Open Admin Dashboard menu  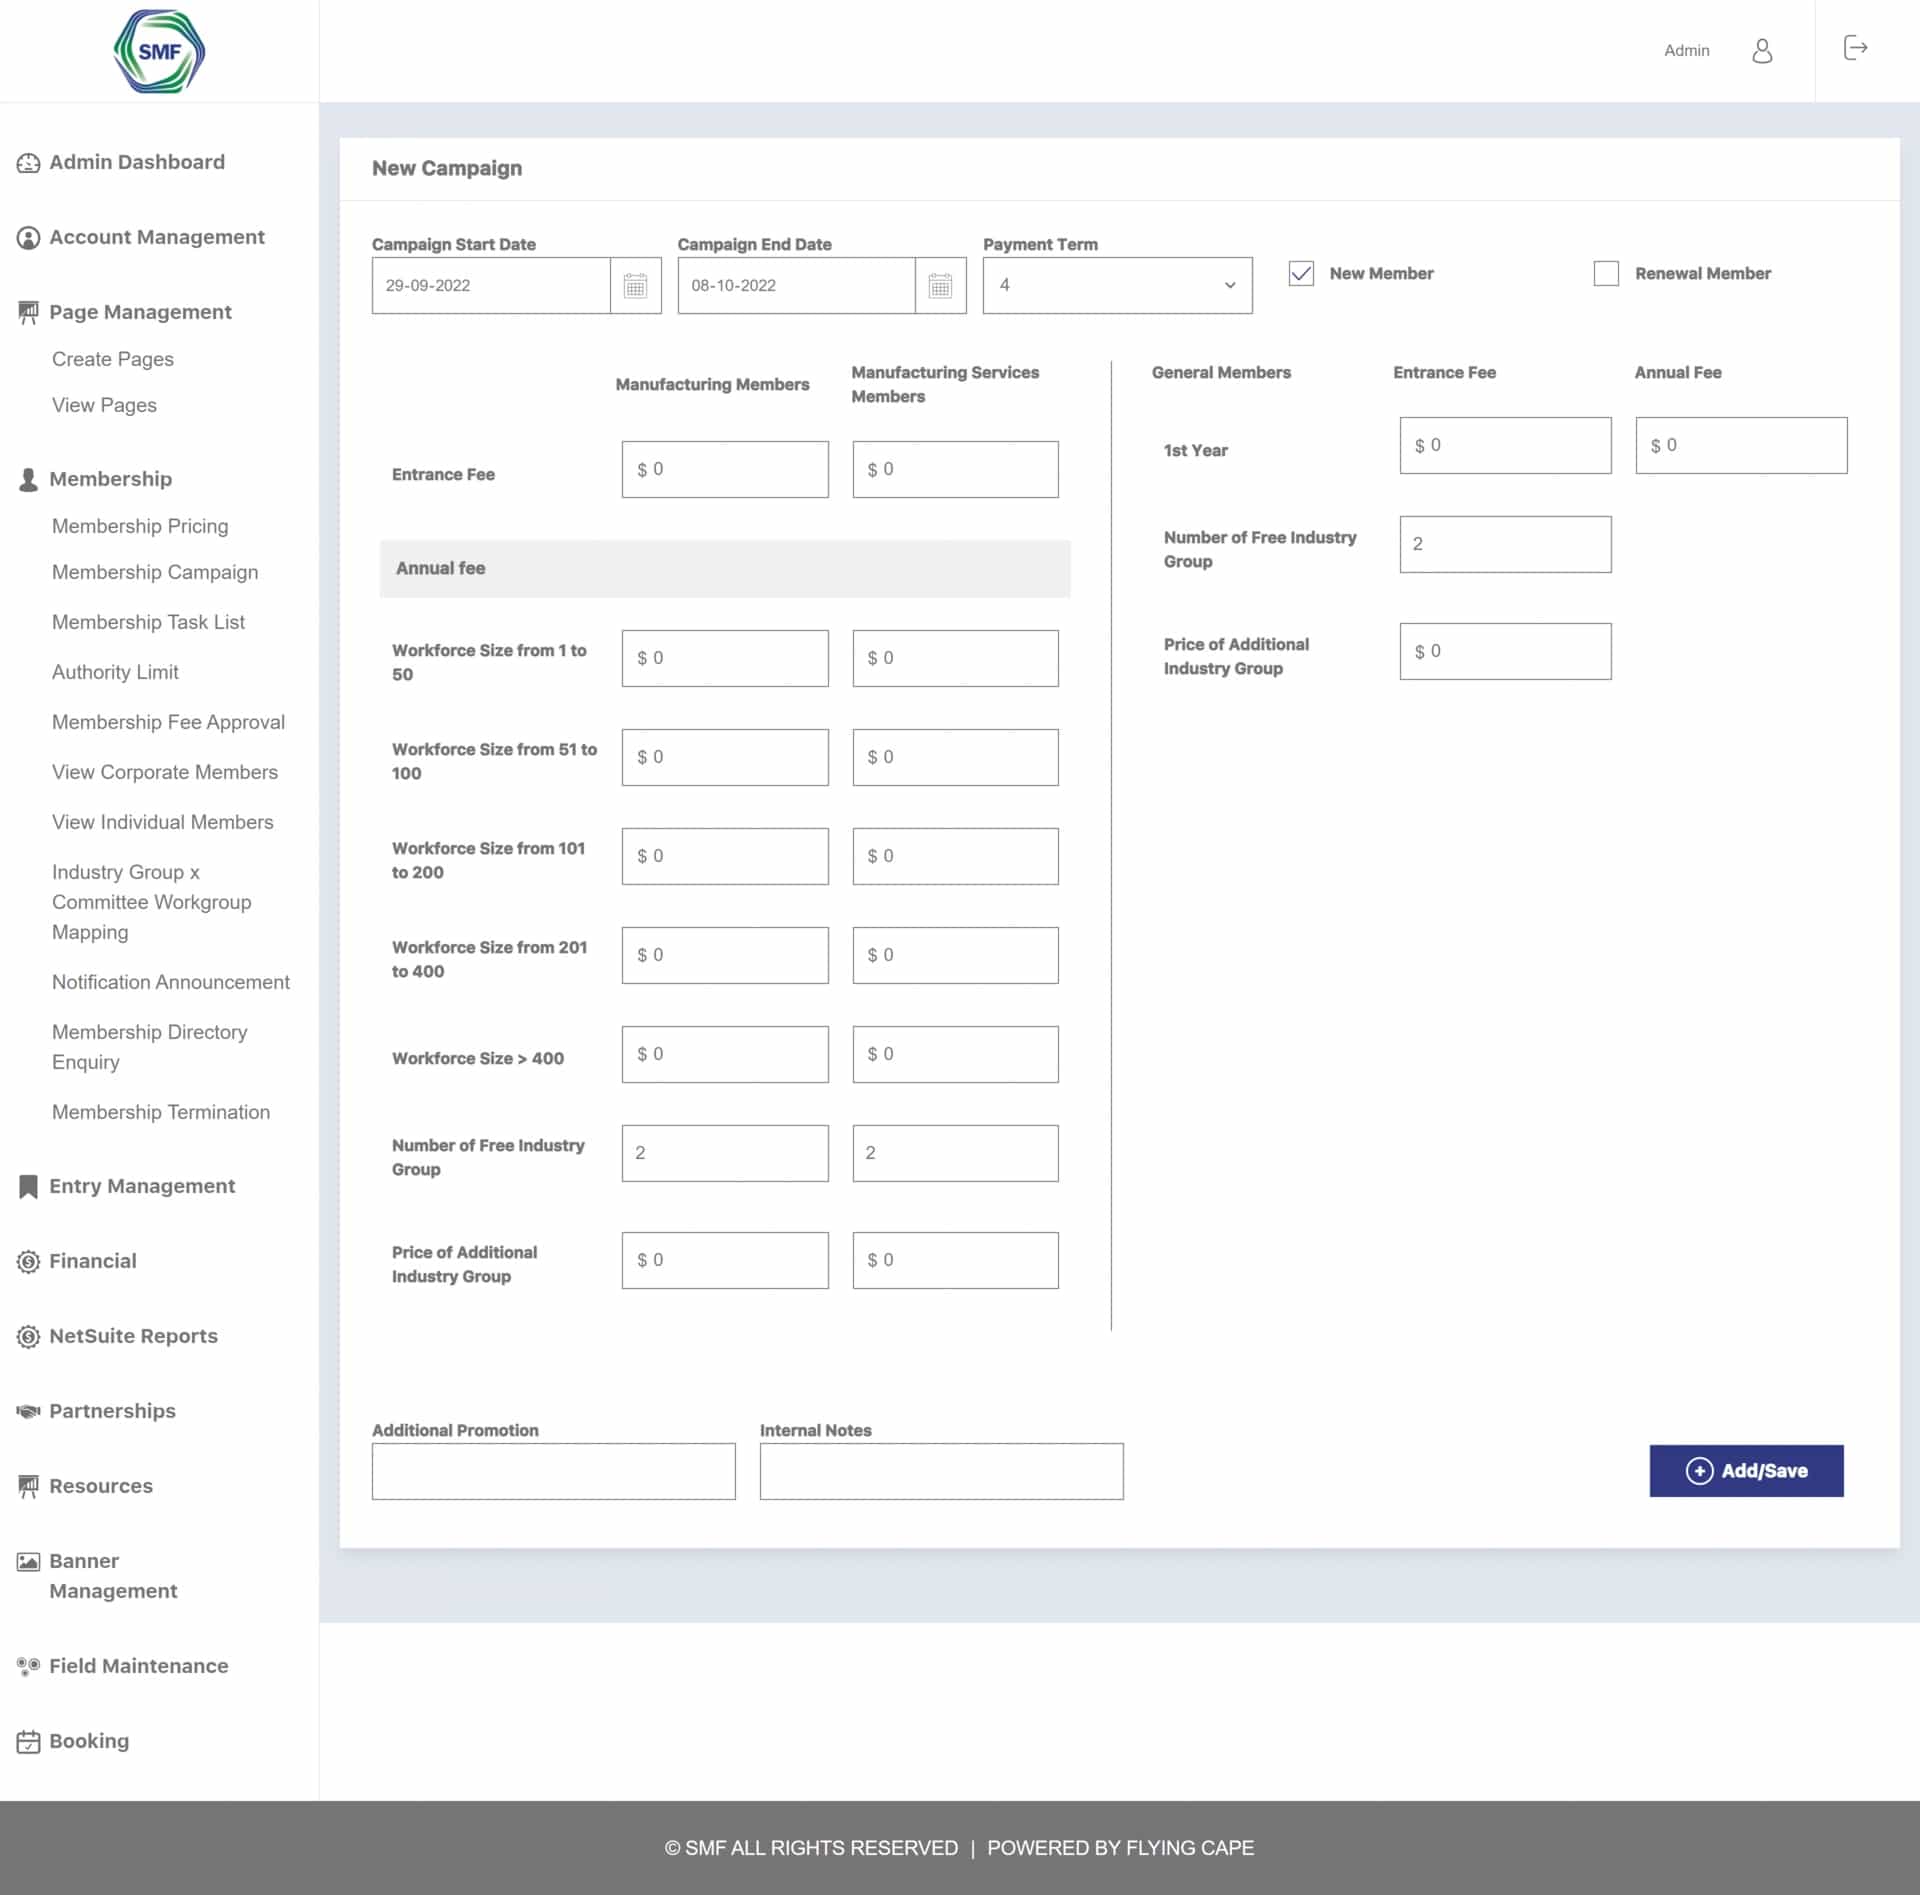click(137, 162)
